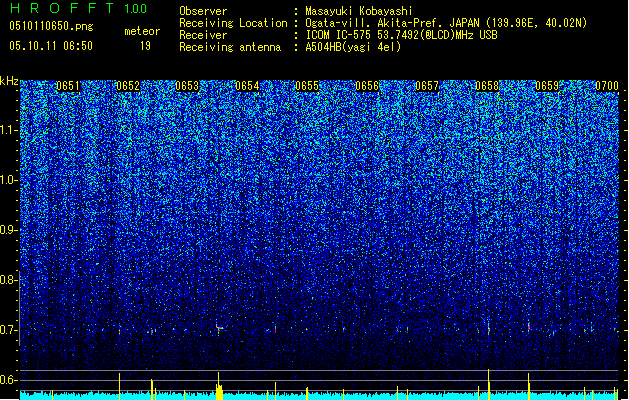Select the version number 1.0.0

click(136, 9)
